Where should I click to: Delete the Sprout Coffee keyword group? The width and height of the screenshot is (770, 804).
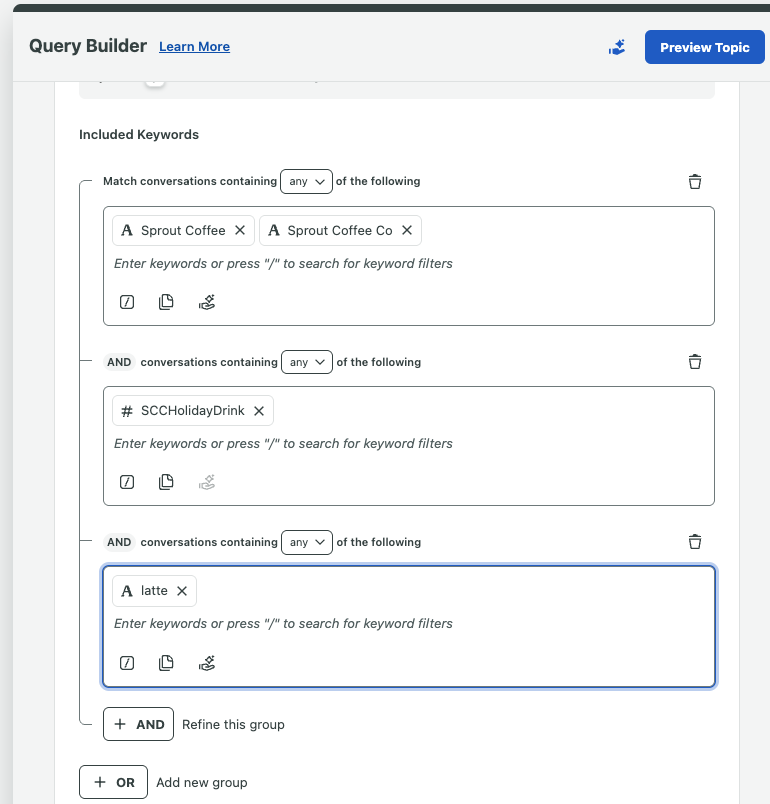(x=695, y=181)
